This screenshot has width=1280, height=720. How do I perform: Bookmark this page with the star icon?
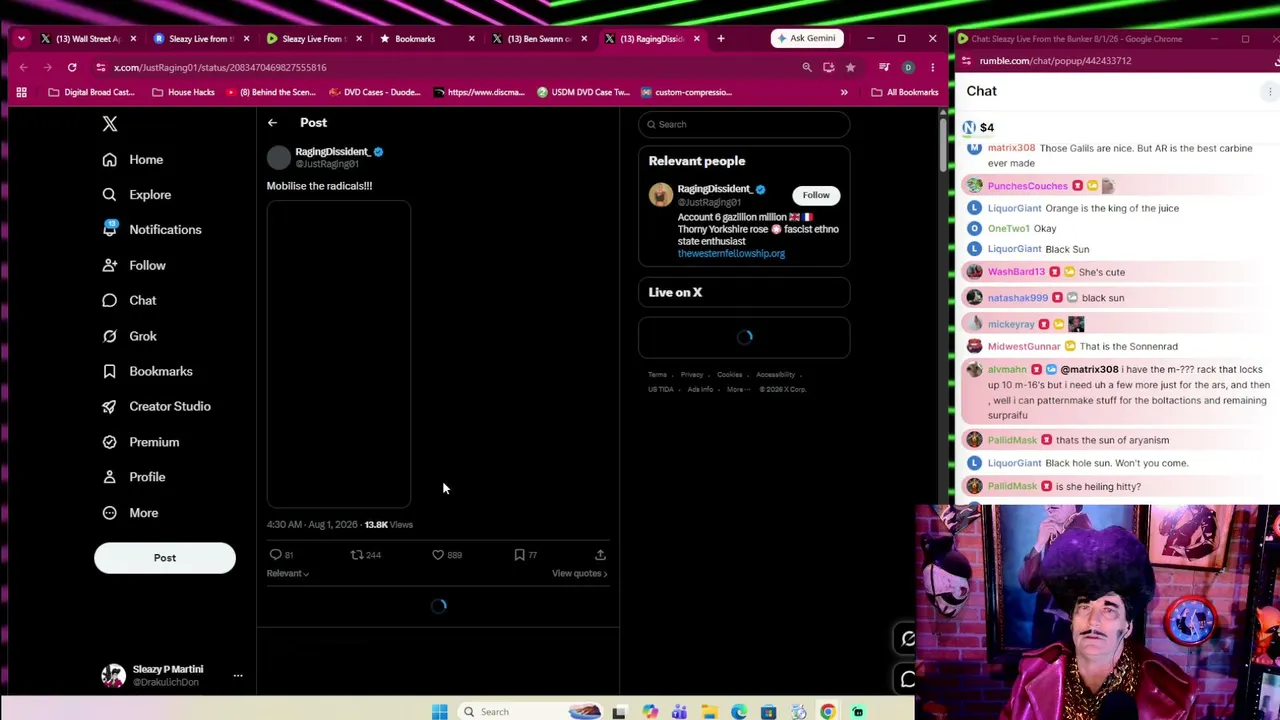pos(850,68)
